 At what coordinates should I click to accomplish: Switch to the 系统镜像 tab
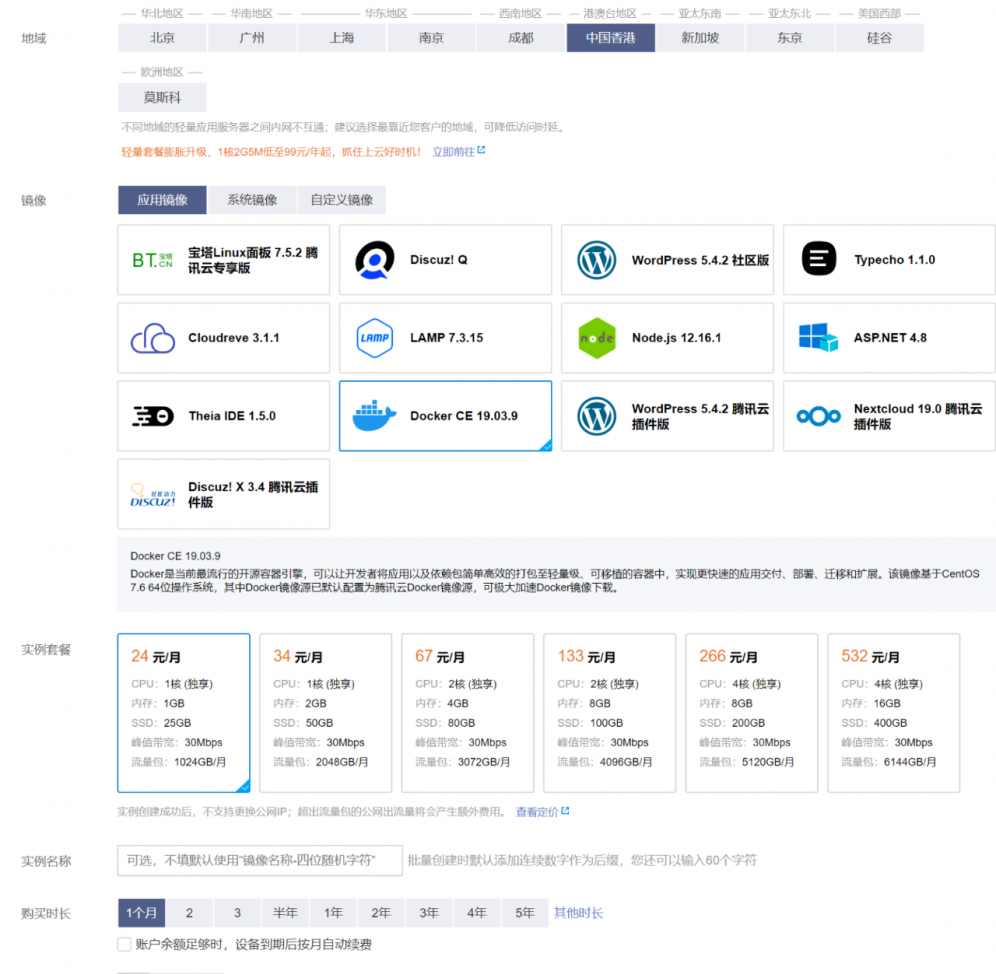click(x=252, y=200)
